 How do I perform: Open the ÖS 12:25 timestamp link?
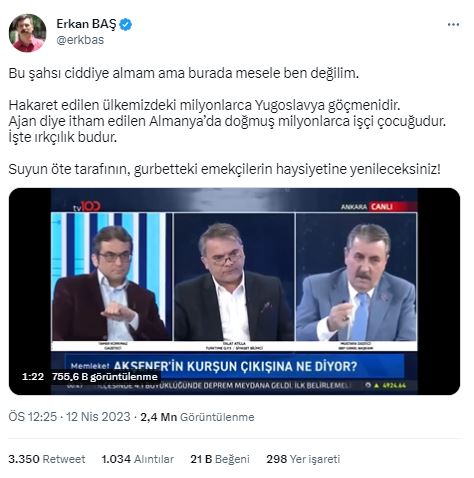pos(32,417)
